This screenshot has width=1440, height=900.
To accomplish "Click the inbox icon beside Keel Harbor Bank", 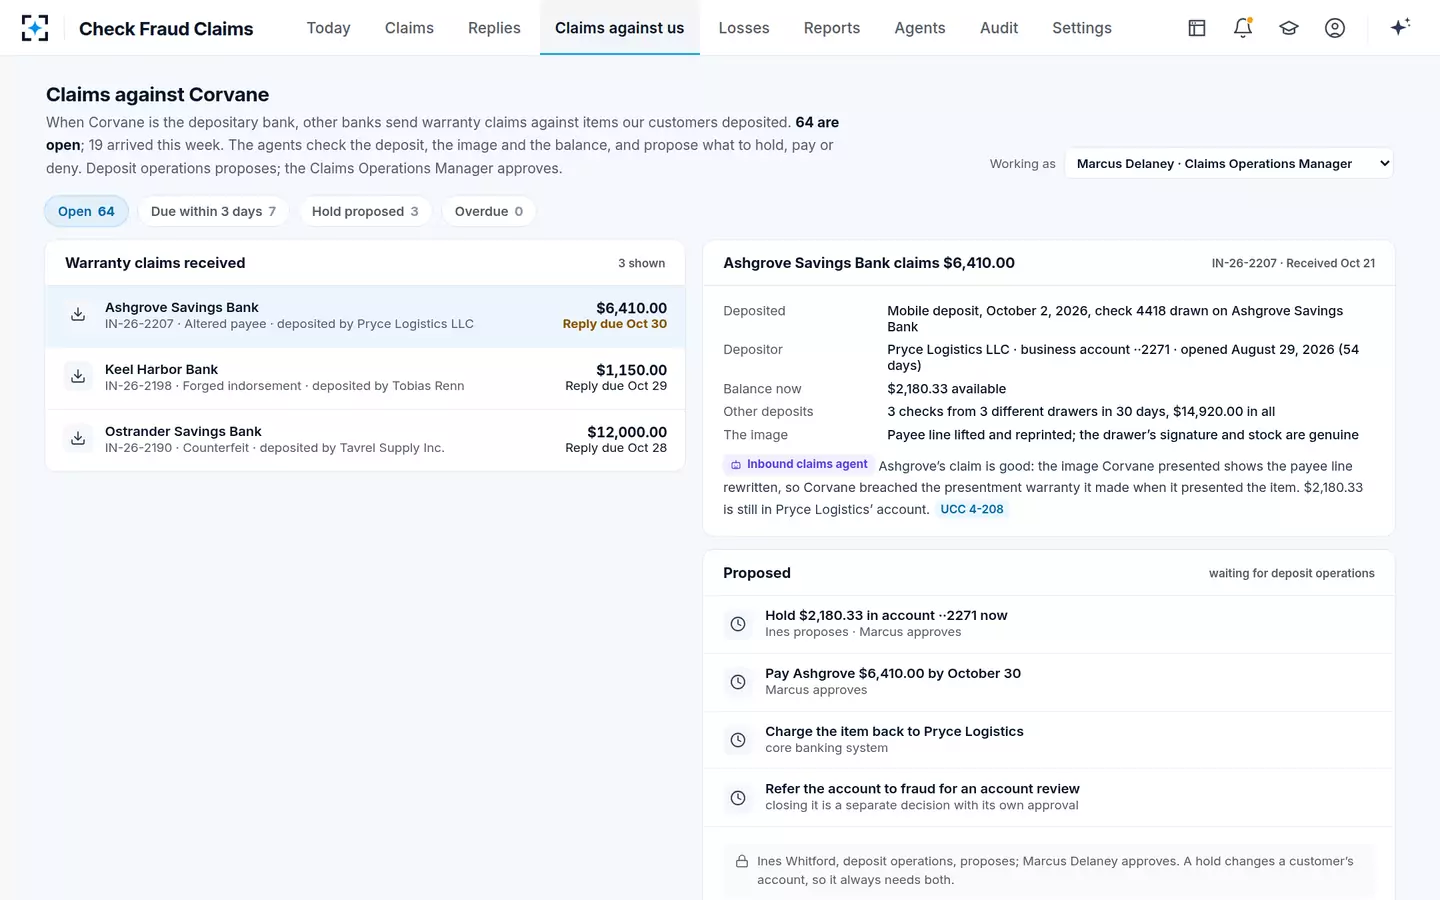I will point(78,377).
